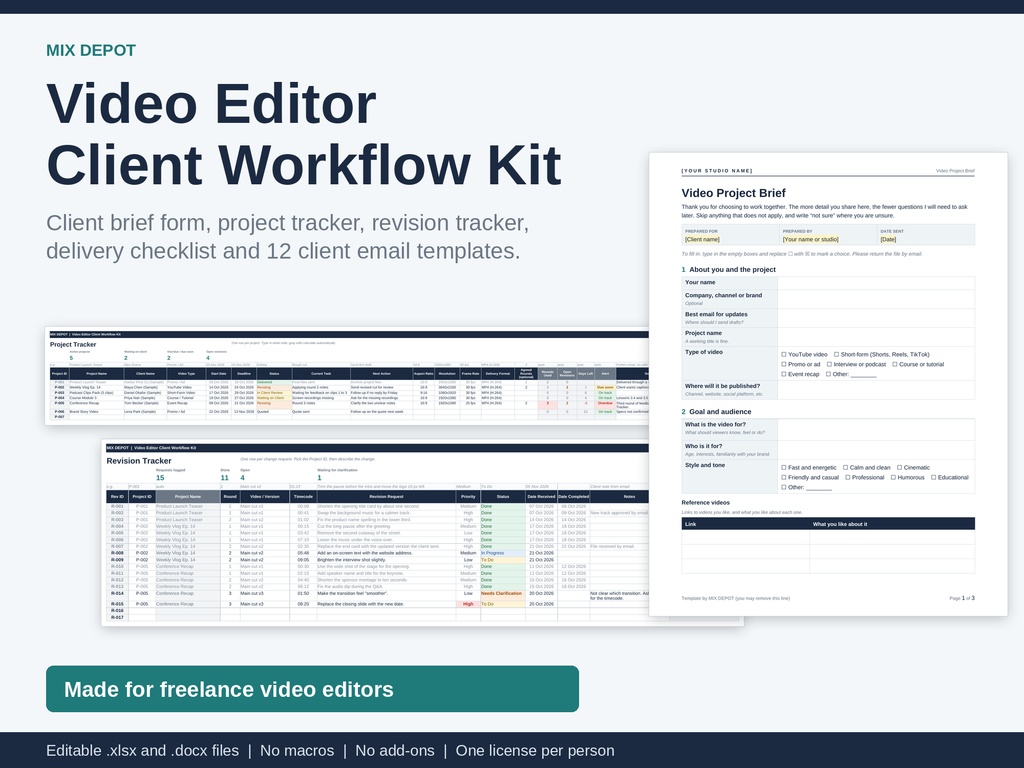Select the [Your name or studio] placeholder
This screenshot has width=1024, height=768.
pyautogui.click(x=810, y=240)
